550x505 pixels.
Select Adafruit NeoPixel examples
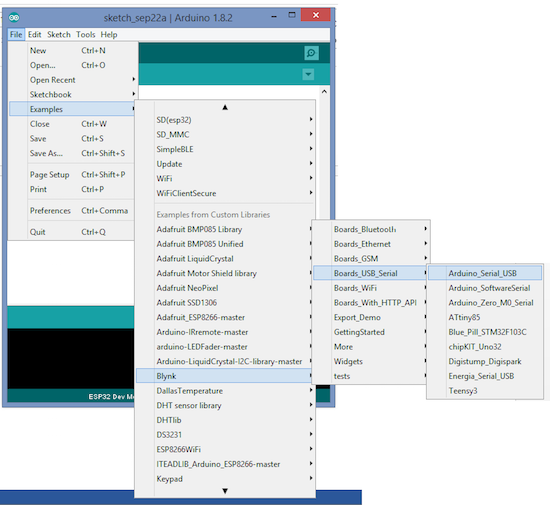[x=224, y=288]
